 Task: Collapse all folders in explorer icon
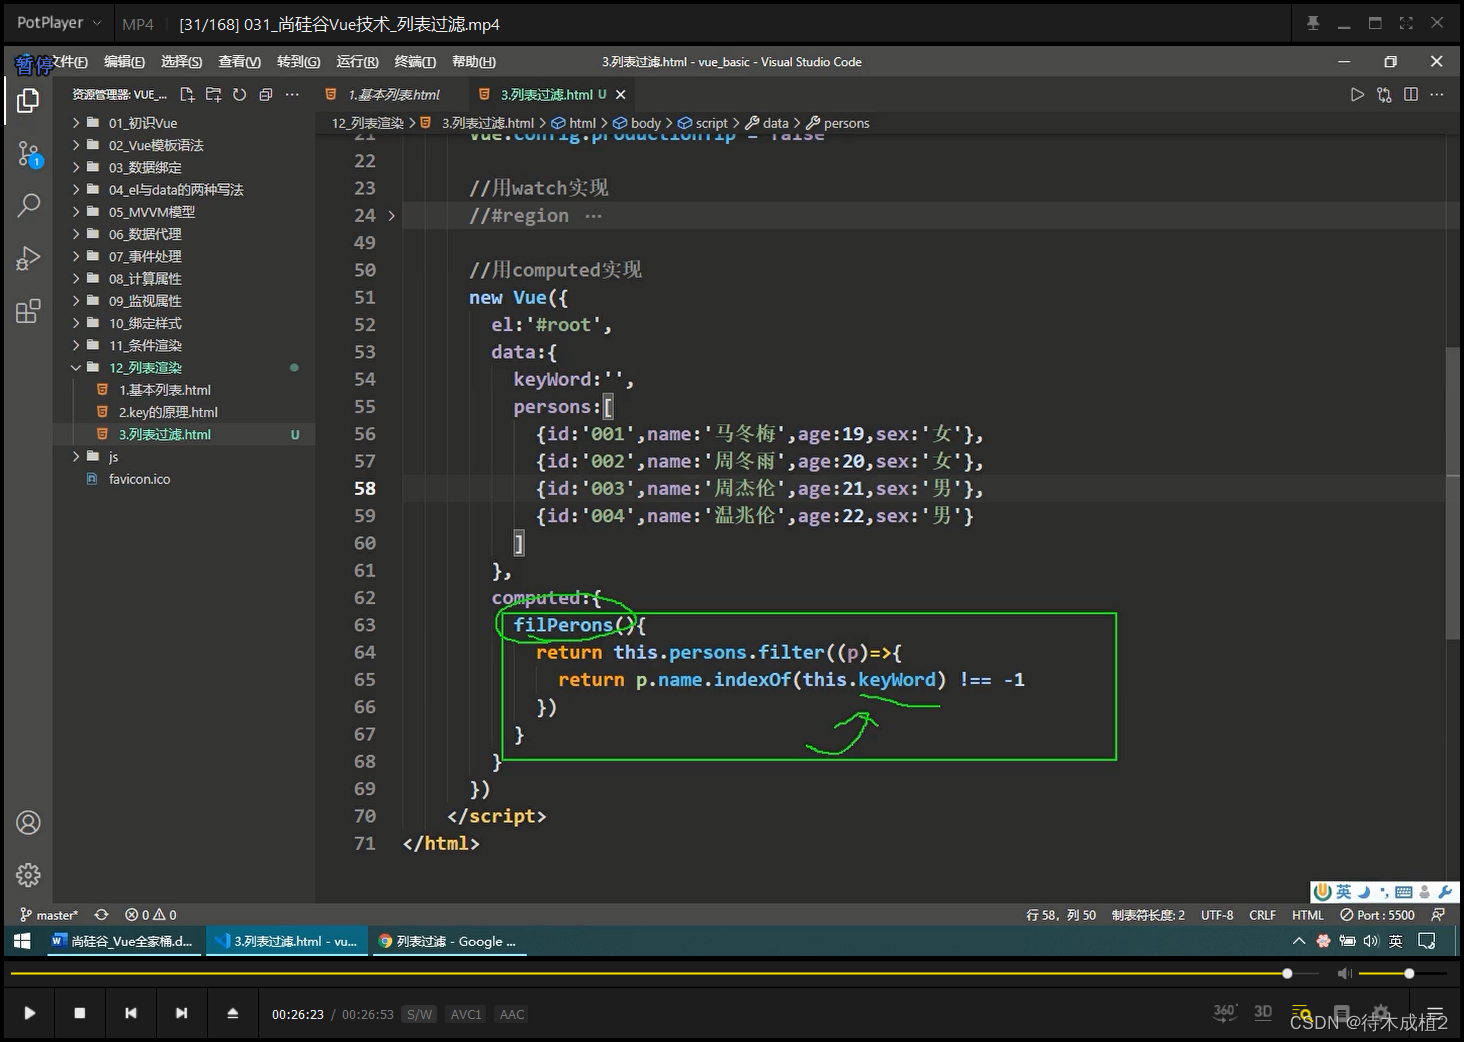[265, 94]
